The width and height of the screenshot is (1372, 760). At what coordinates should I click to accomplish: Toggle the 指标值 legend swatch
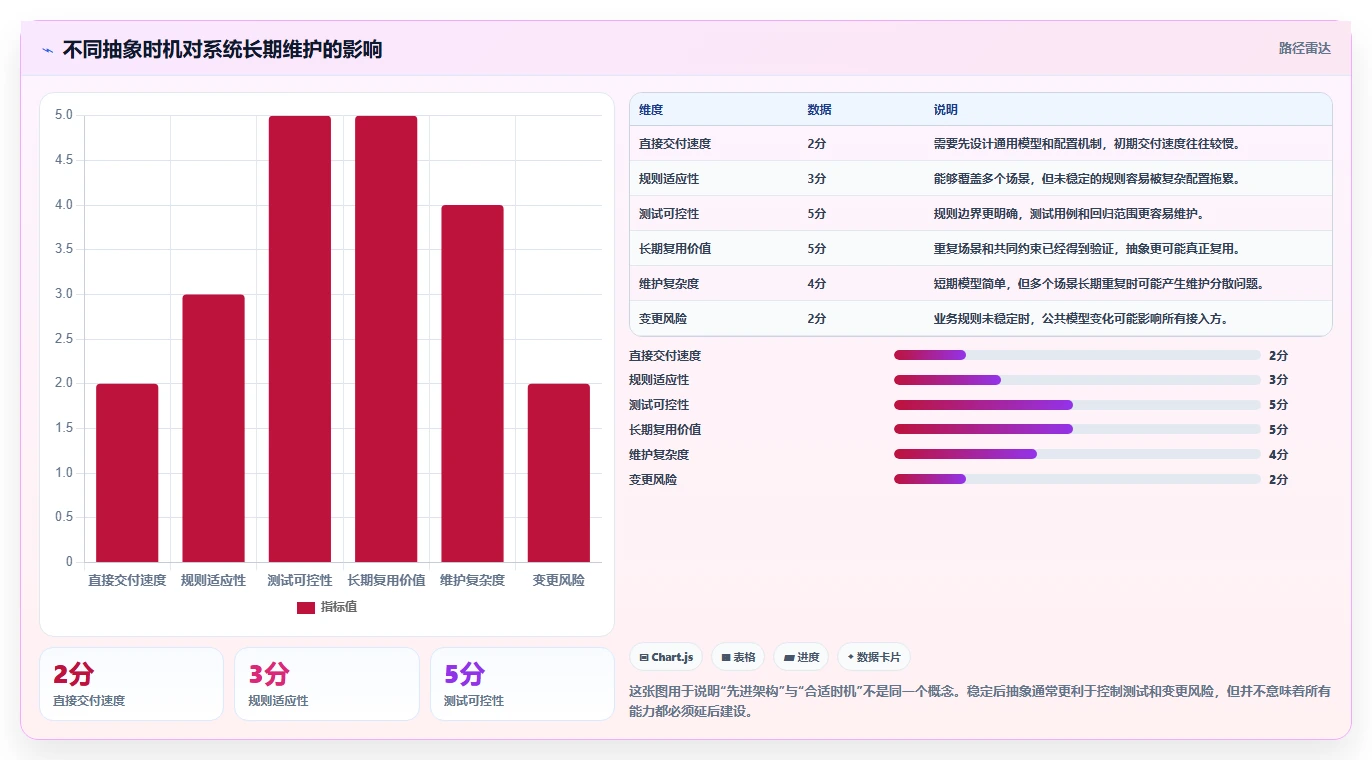(x=306, y=608)
